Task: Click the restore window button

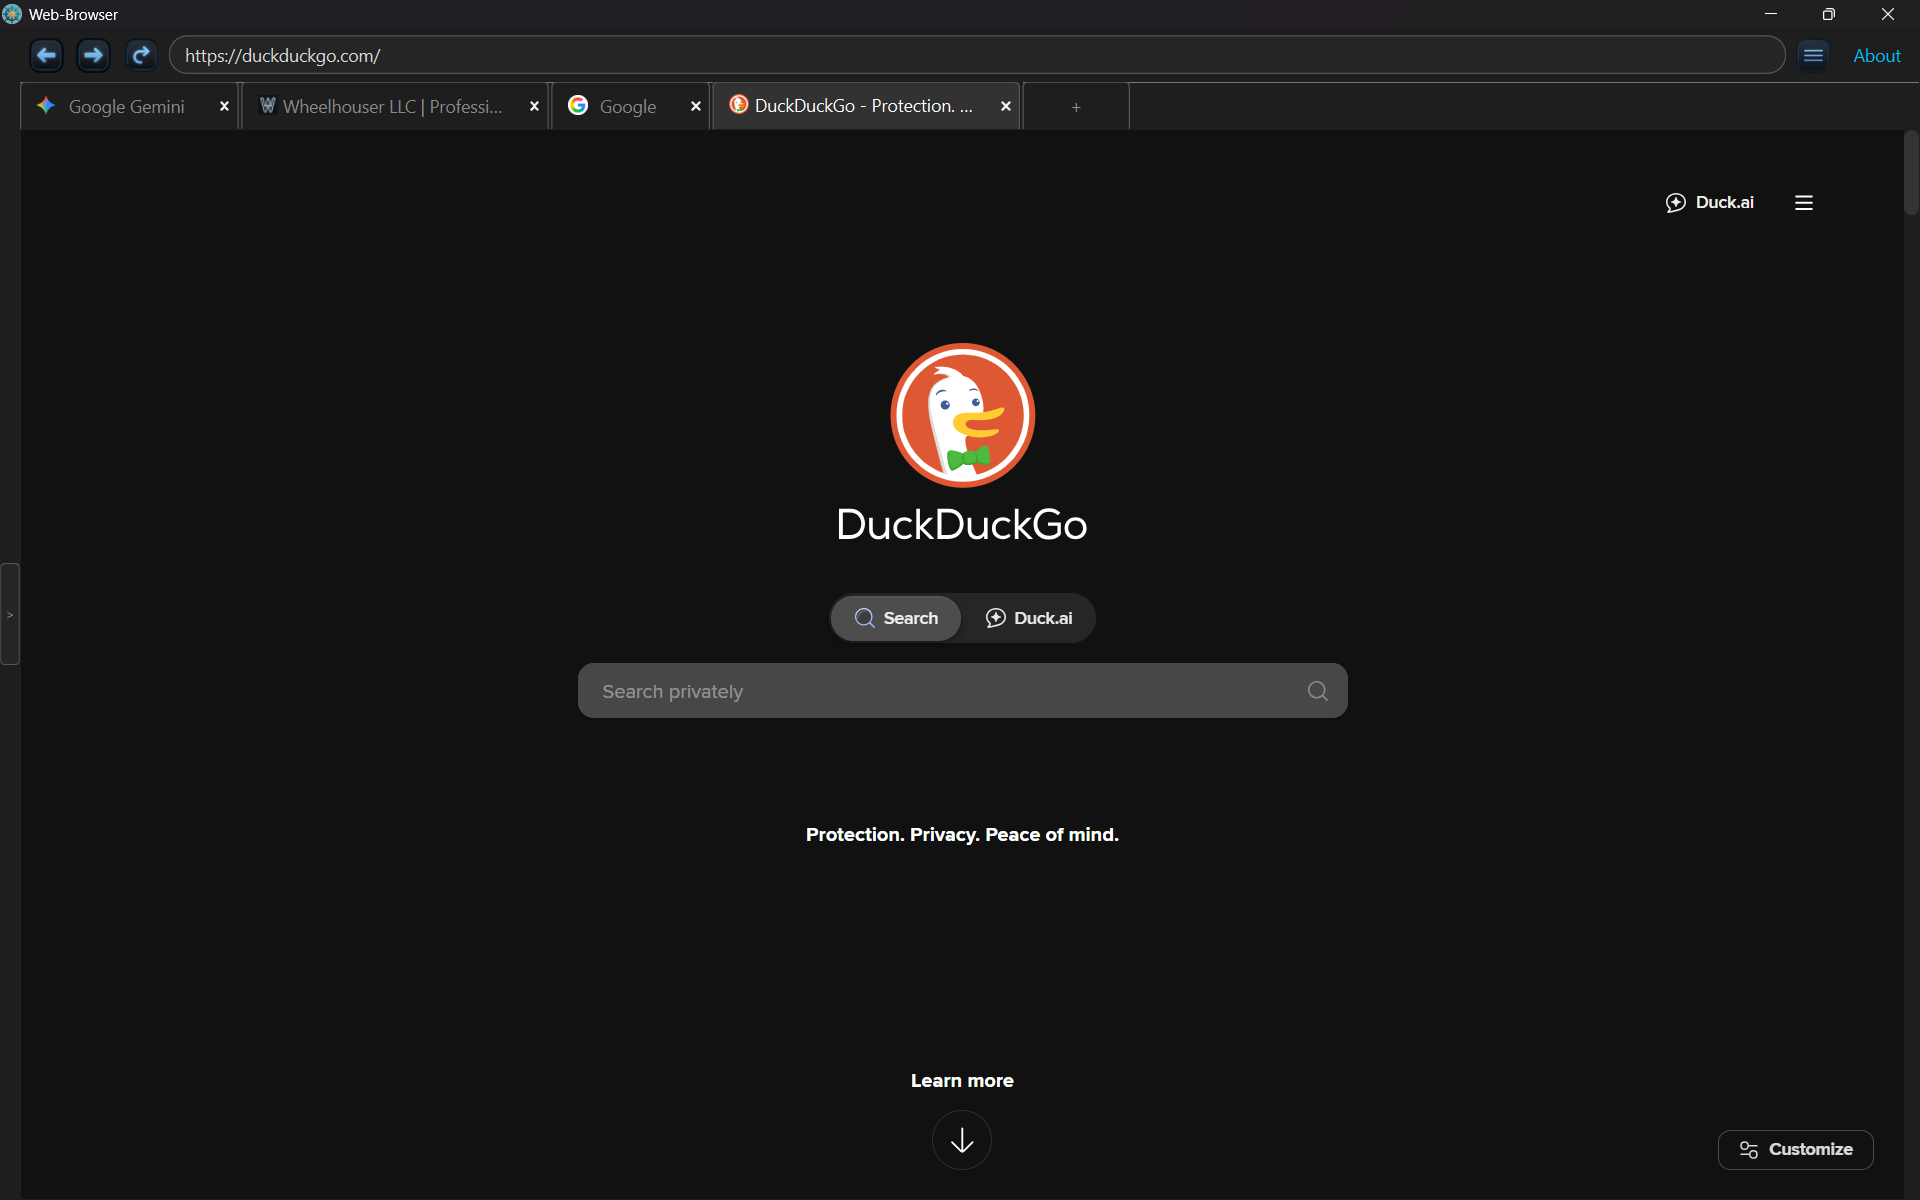Action: [x=1829, y=14]
